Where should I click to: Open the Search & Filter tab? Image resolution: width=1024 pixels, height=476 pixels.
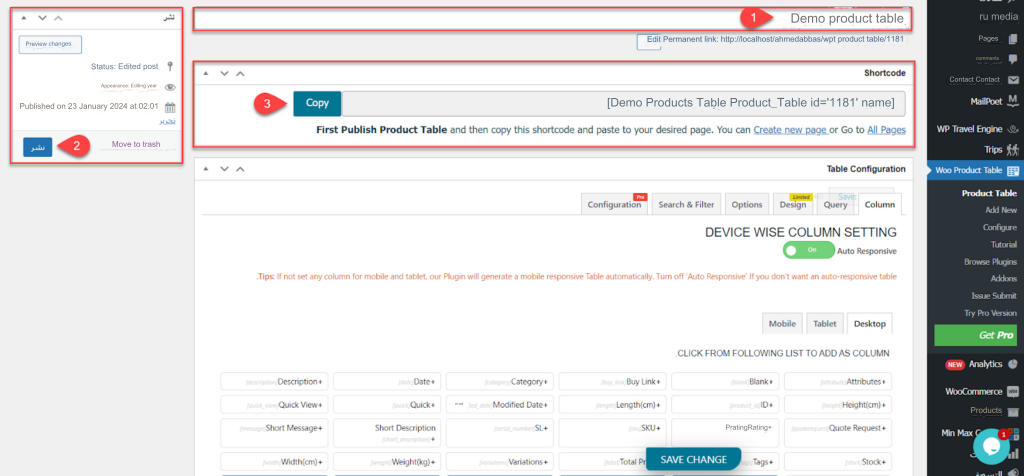[686, 204]
